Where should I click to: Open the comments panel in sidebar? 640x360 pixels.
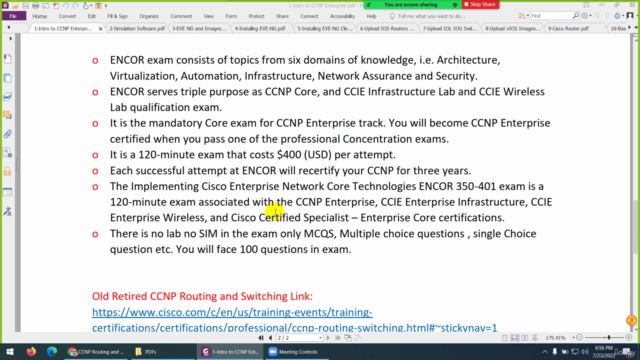pos(7,116)
